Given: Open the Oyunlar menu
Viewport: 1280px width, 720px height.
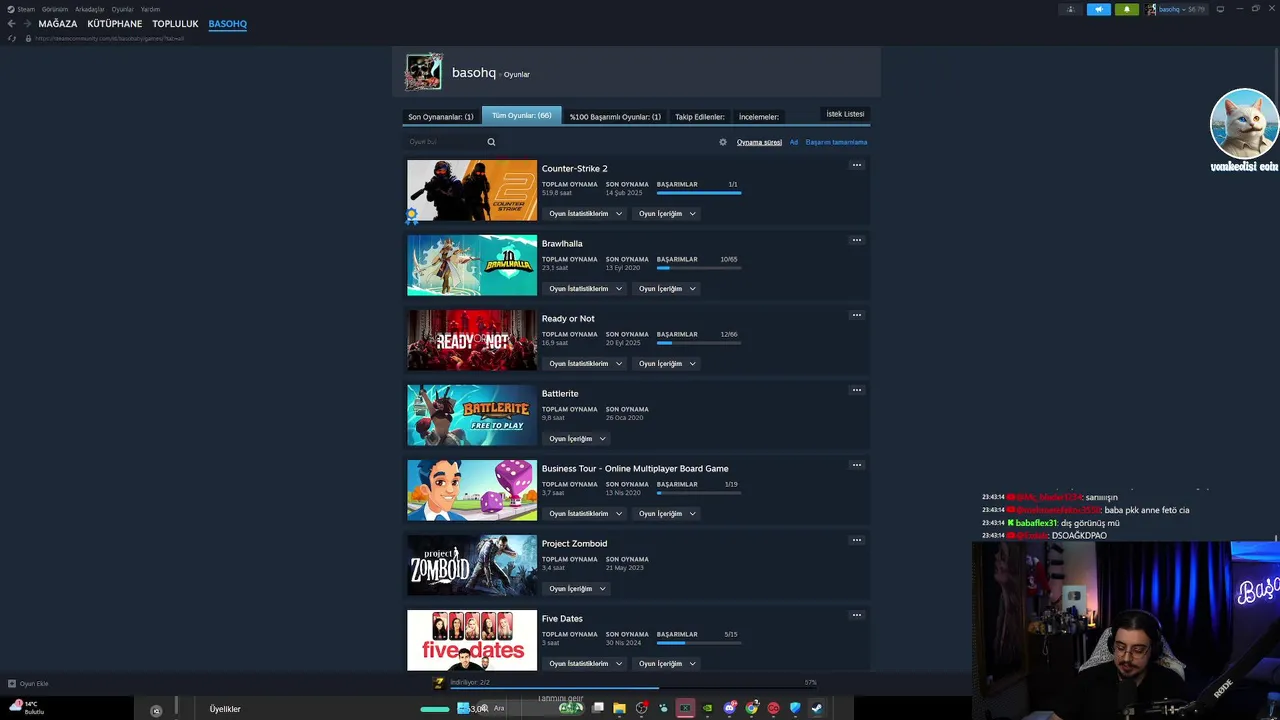Looking at the screenshot, I should coord(123,9).
